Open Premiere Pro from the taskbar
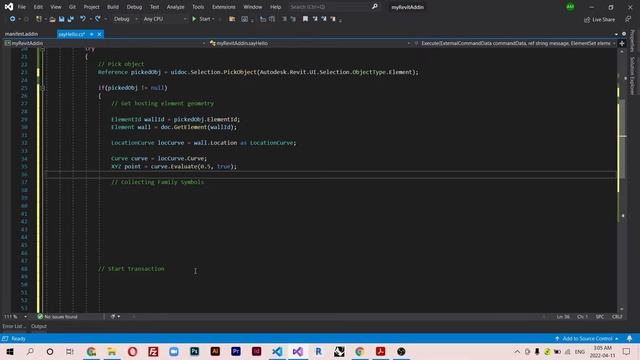Viewport: 640px width, 360px height. coord(236,351)
